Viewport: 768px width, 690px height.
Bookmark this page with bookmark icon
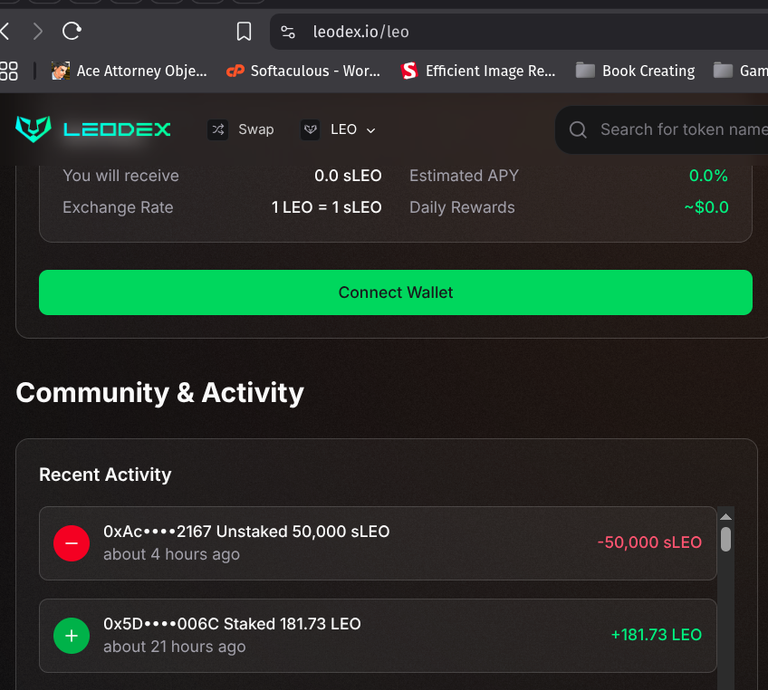(244, 31)
